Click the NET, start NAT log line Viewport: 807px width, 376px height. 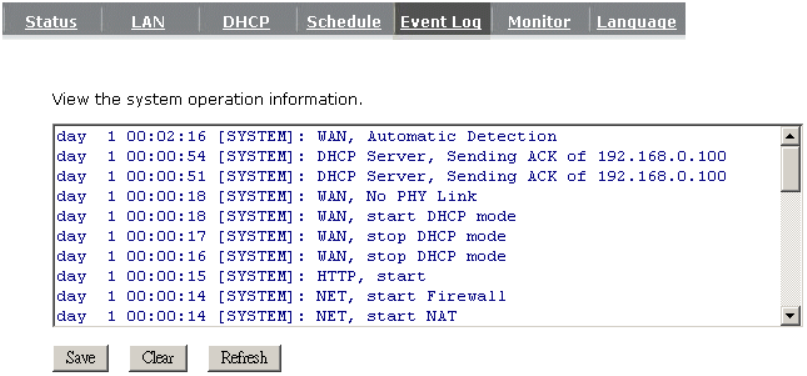point(256,316)
